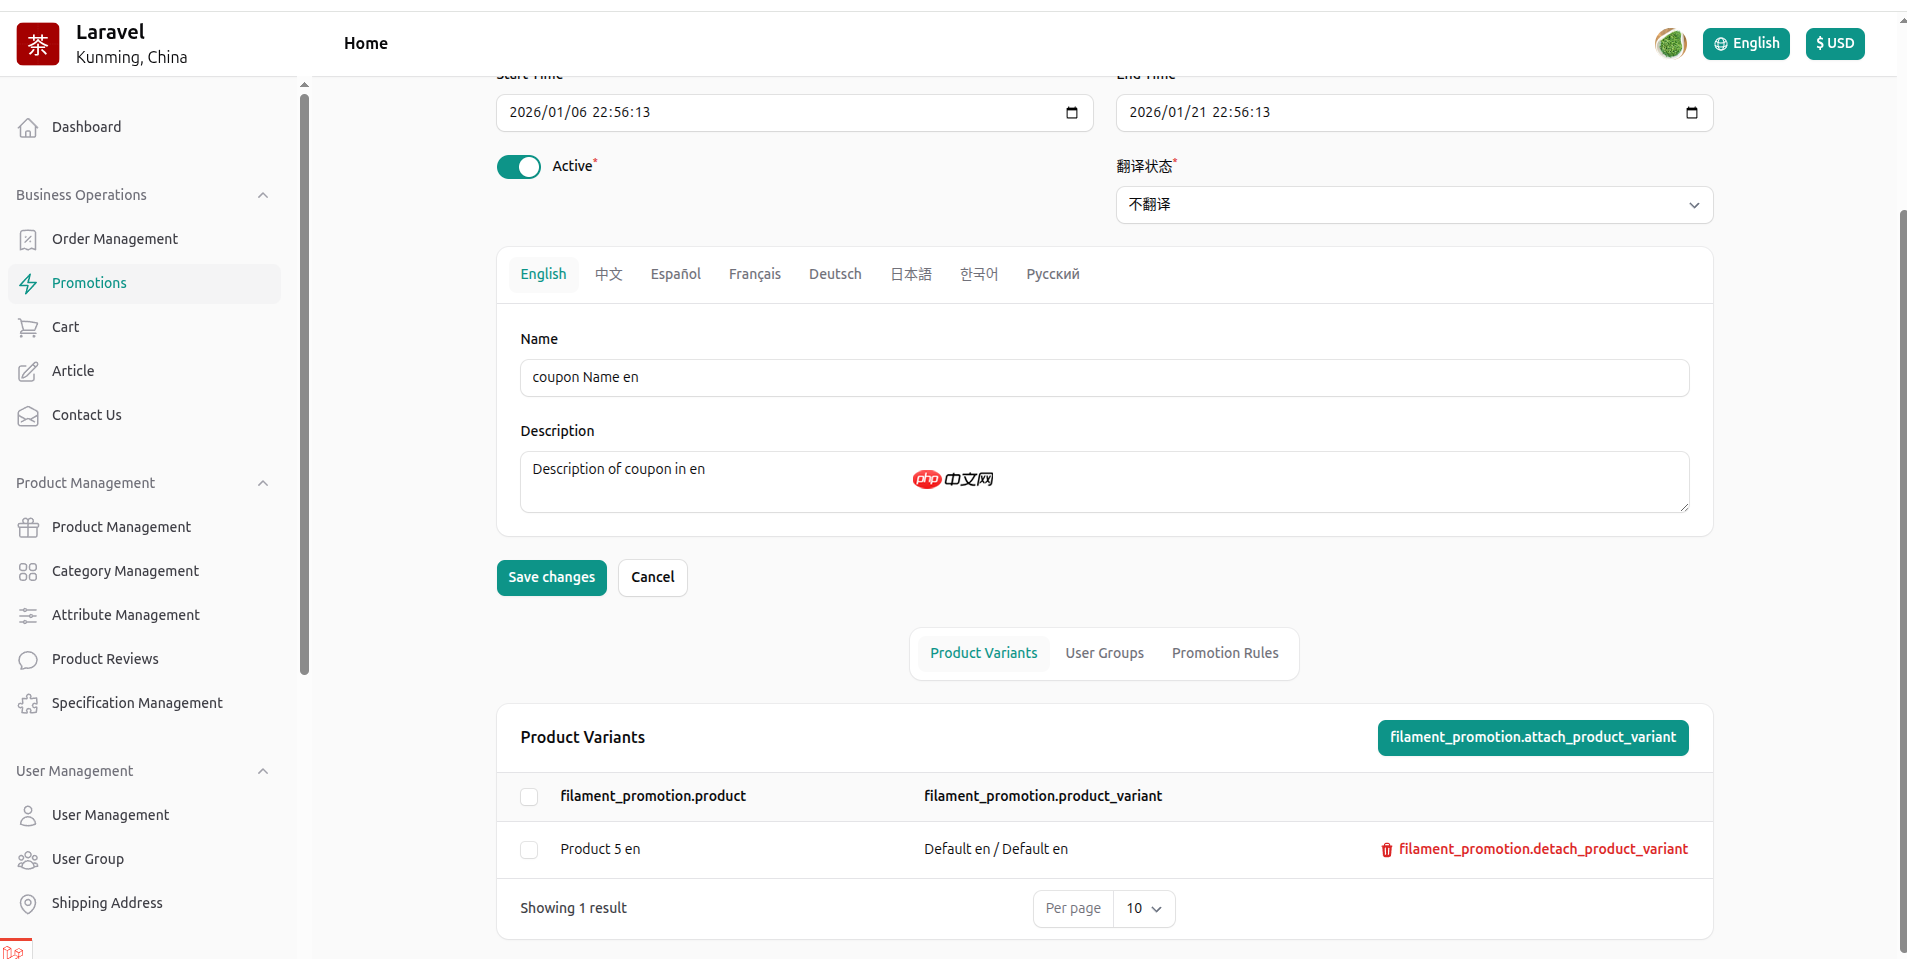Click the Save changes button

tap(551, 577)
